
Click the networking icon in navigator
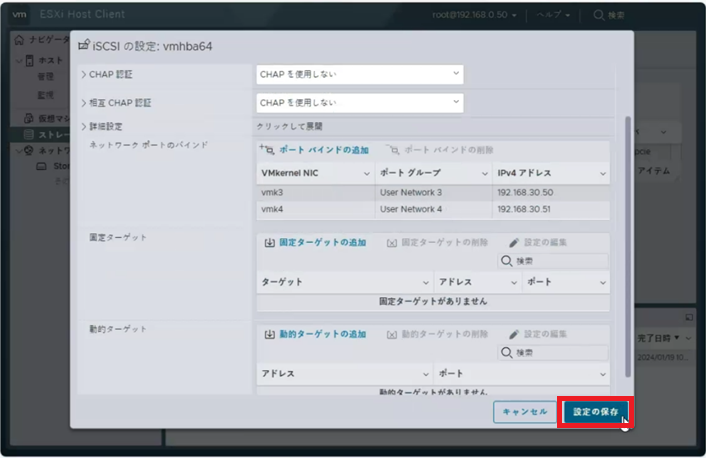(28, 150)
